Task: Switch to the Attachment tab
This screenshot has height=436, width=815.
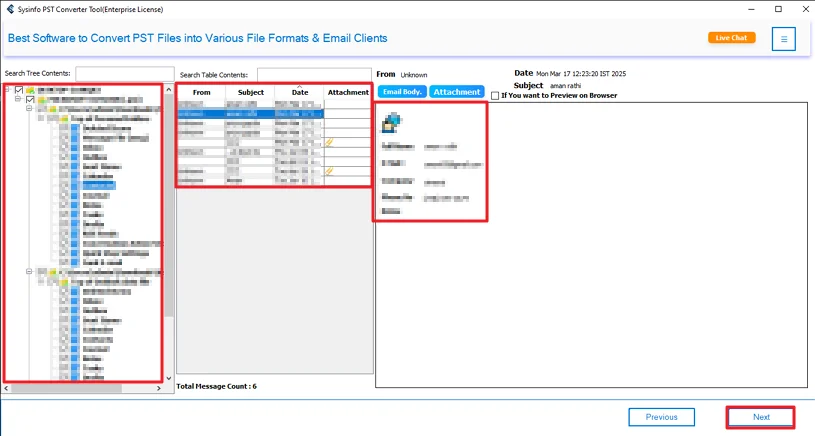Action: point(457,91)
